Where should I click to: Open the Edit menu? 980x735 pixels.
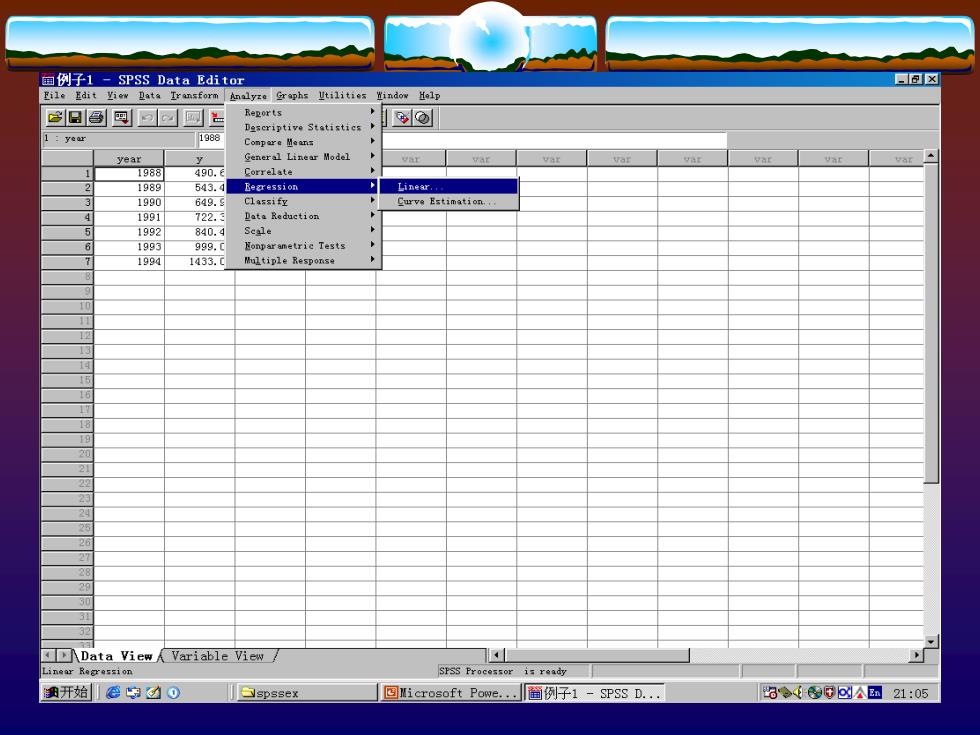86,96
